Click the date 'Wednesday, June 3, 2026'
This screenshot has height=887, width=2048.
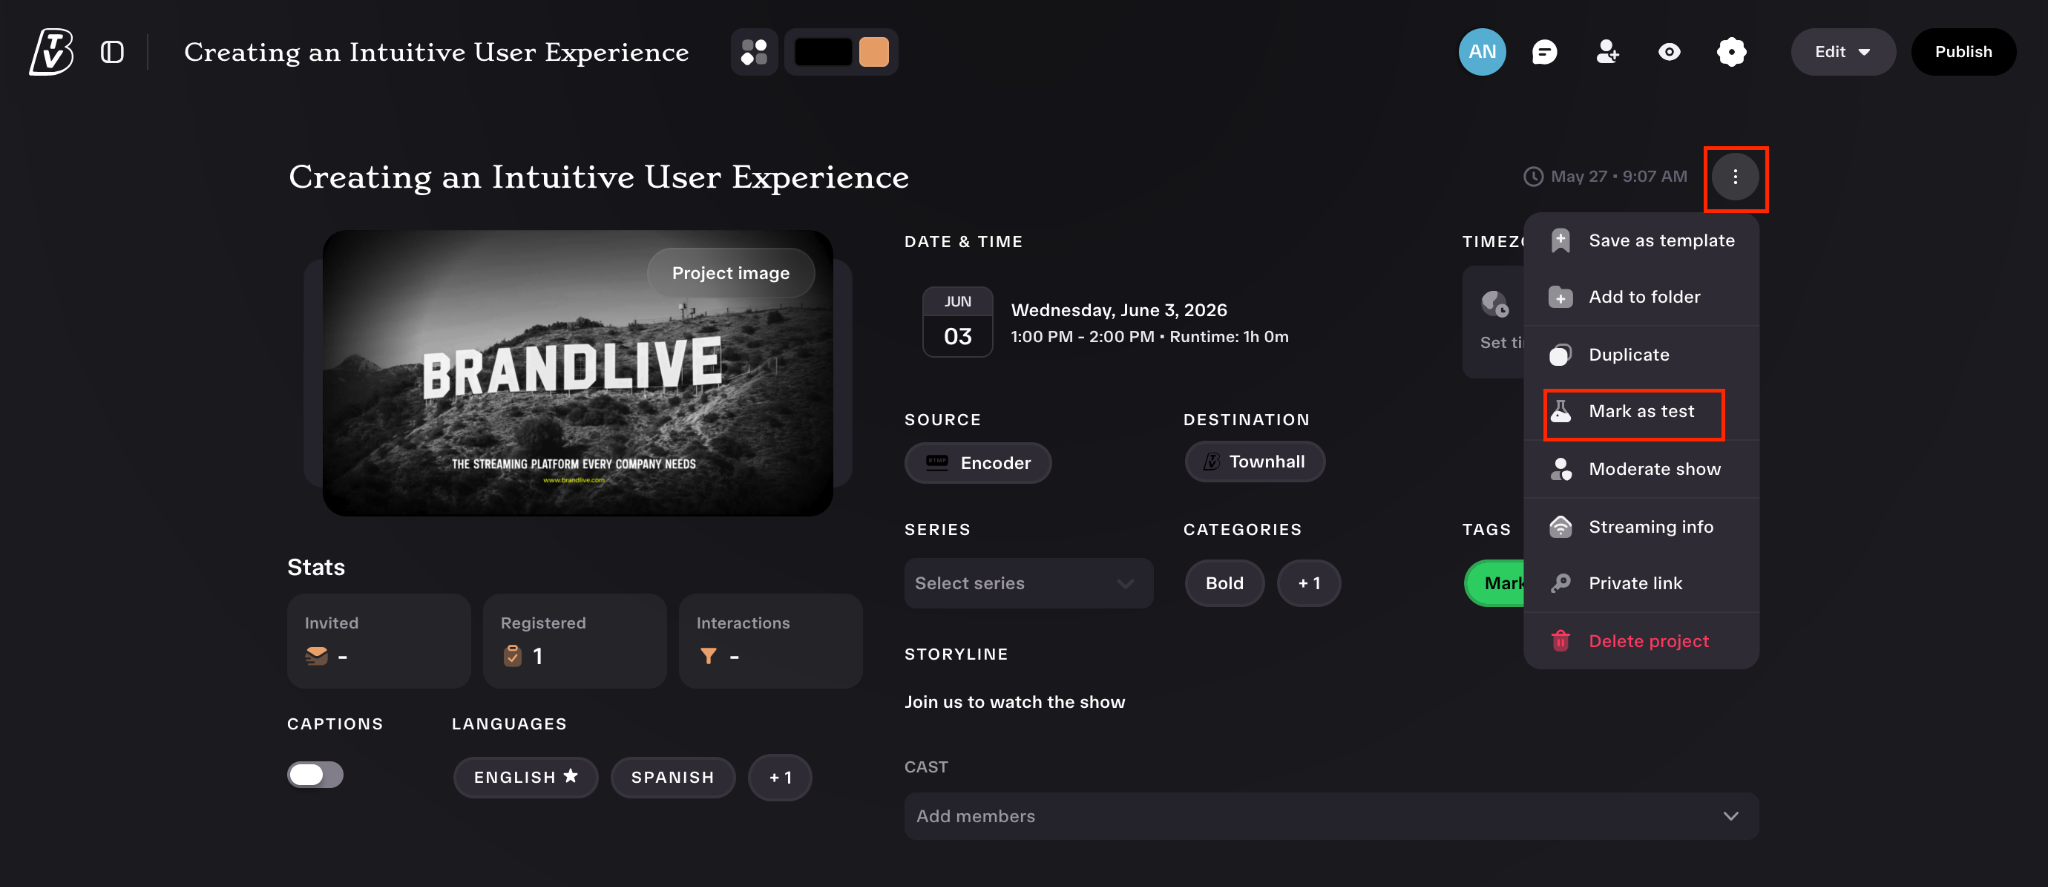coord(1119,310)
